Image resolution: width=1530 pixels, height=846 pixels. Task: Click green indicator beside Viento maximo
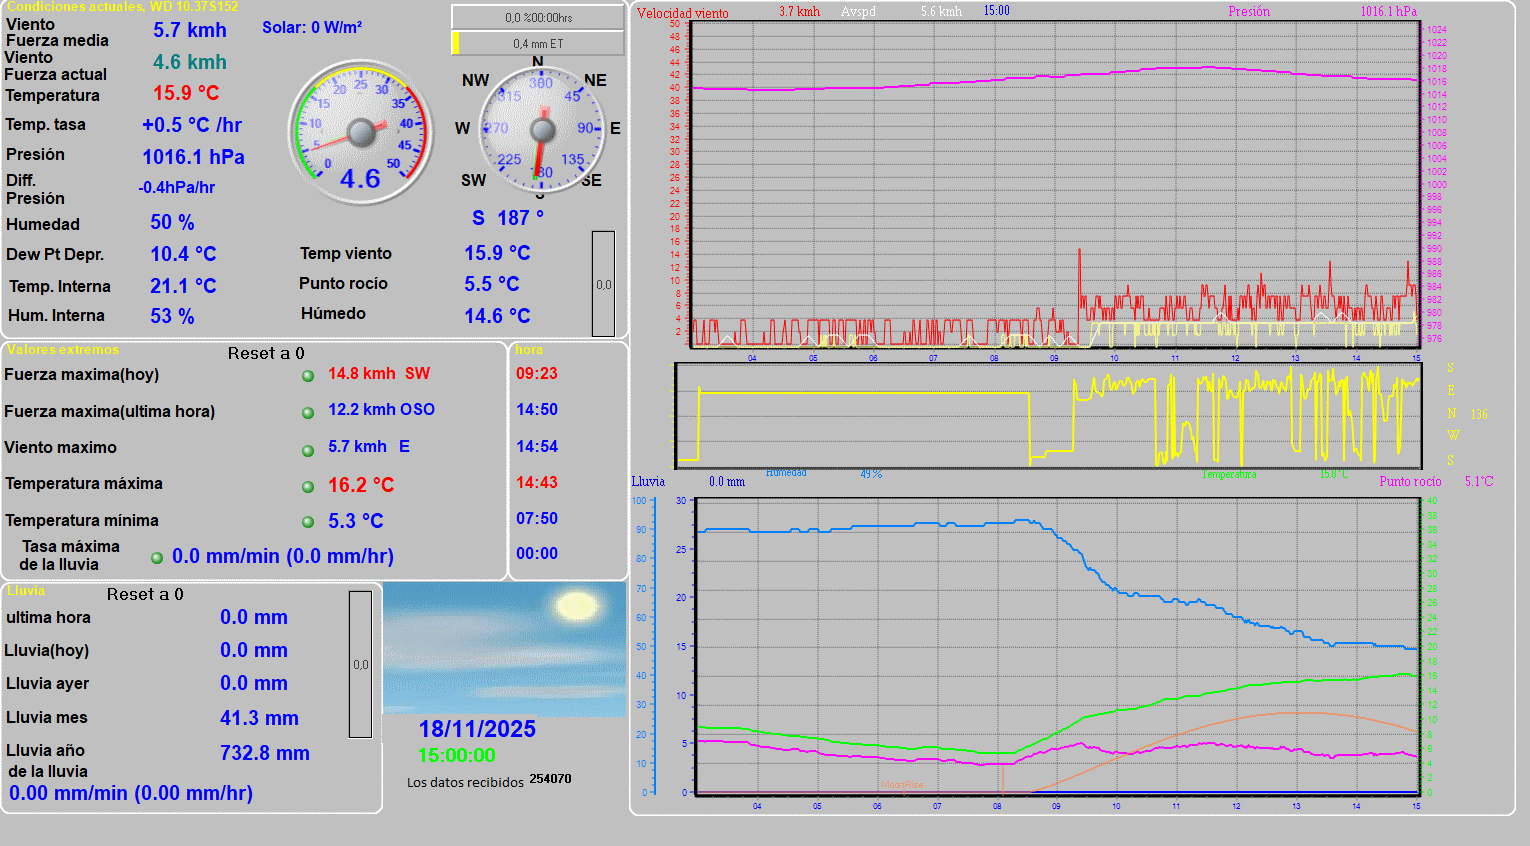click(308, 450)
